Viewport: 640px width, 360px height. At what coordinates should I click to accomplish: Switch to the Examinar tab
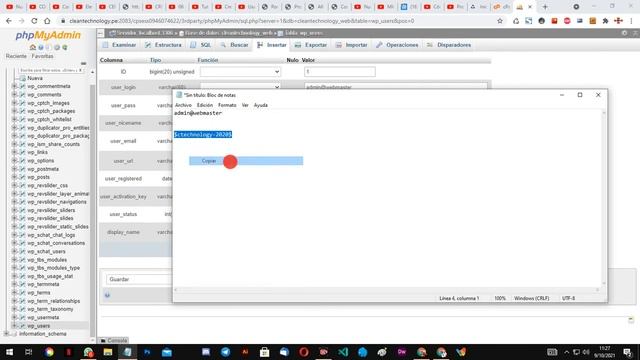pyautogui.click(x=119, y=45)
